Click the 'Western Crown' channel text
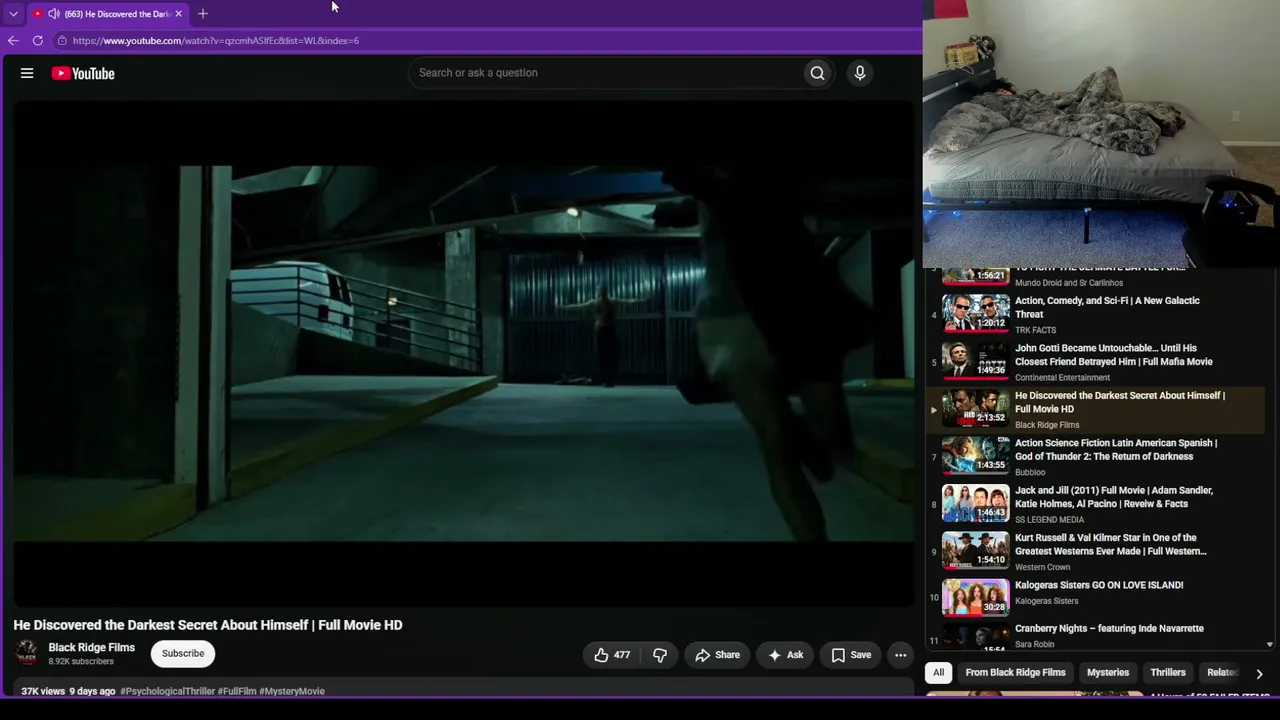Viewport: 1280px width, 720px height. (x=1042, y=567)
